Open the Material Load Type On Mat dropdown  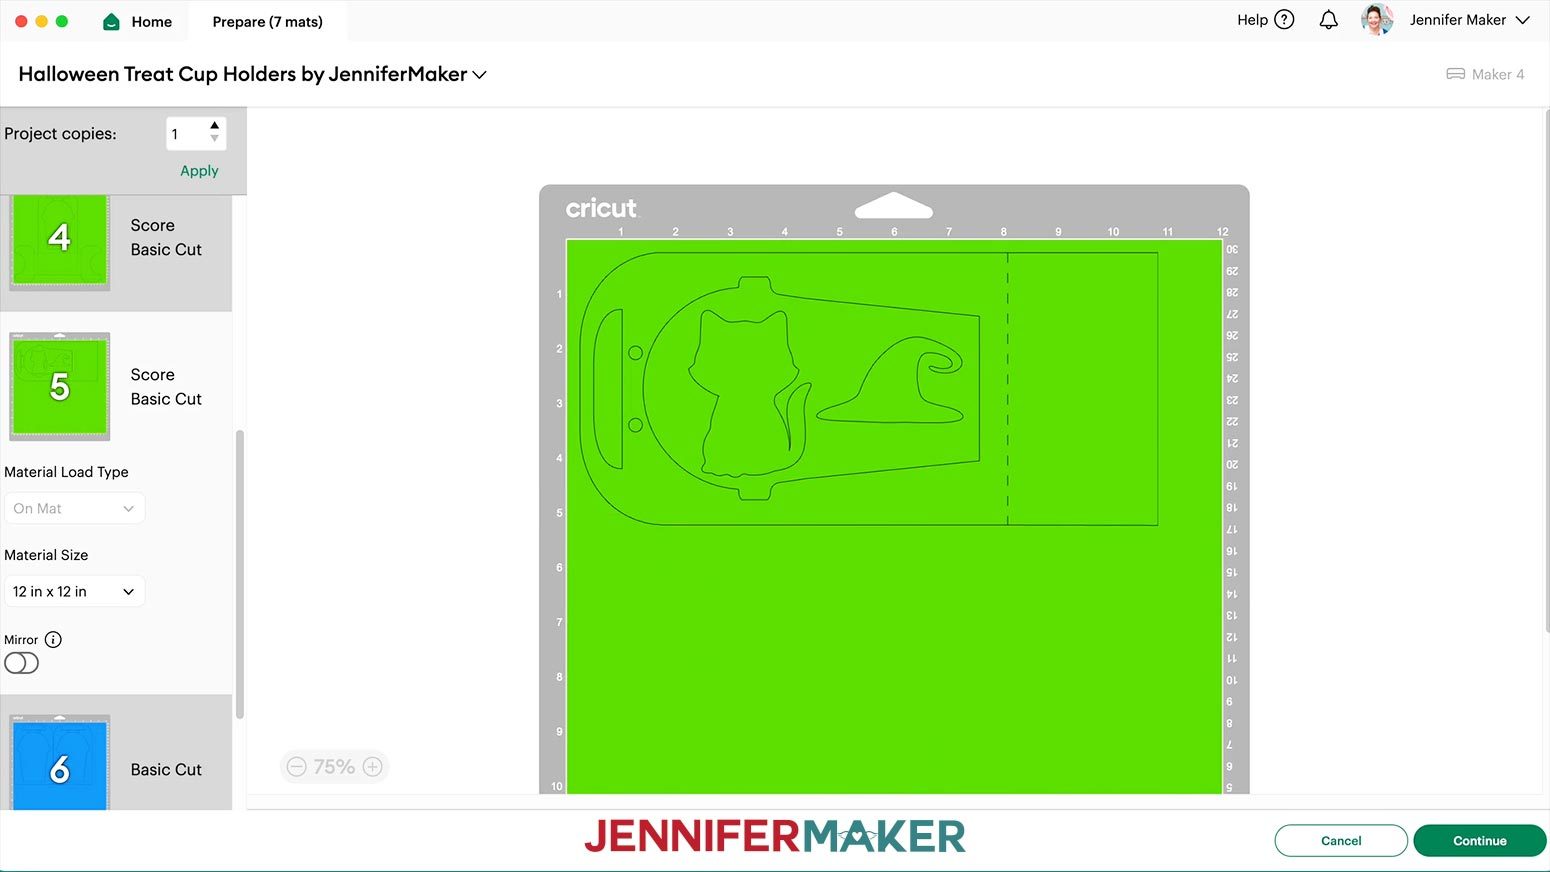[74, 508]
